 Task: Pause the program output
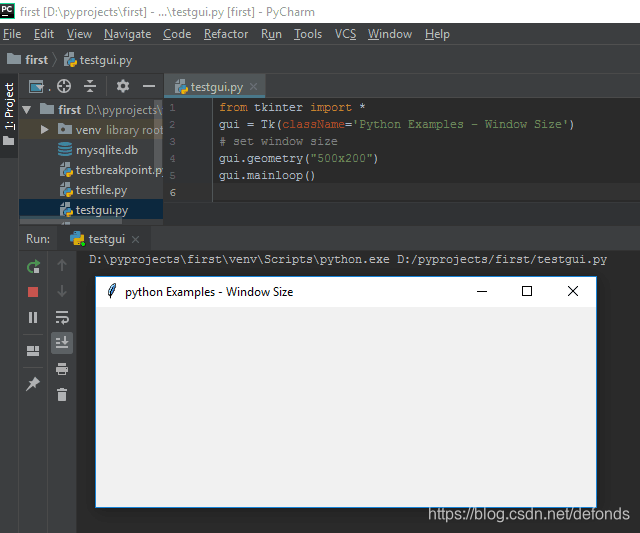coord(33,317)
